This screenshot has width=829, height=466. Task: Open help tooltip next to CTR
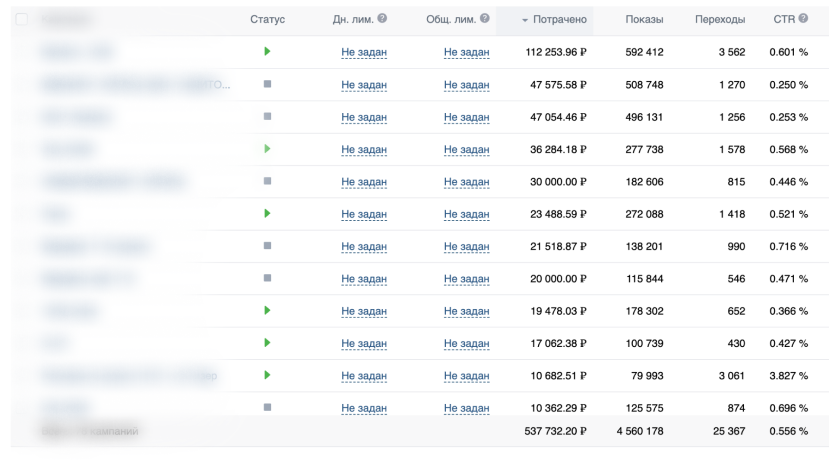coord(803,19)
